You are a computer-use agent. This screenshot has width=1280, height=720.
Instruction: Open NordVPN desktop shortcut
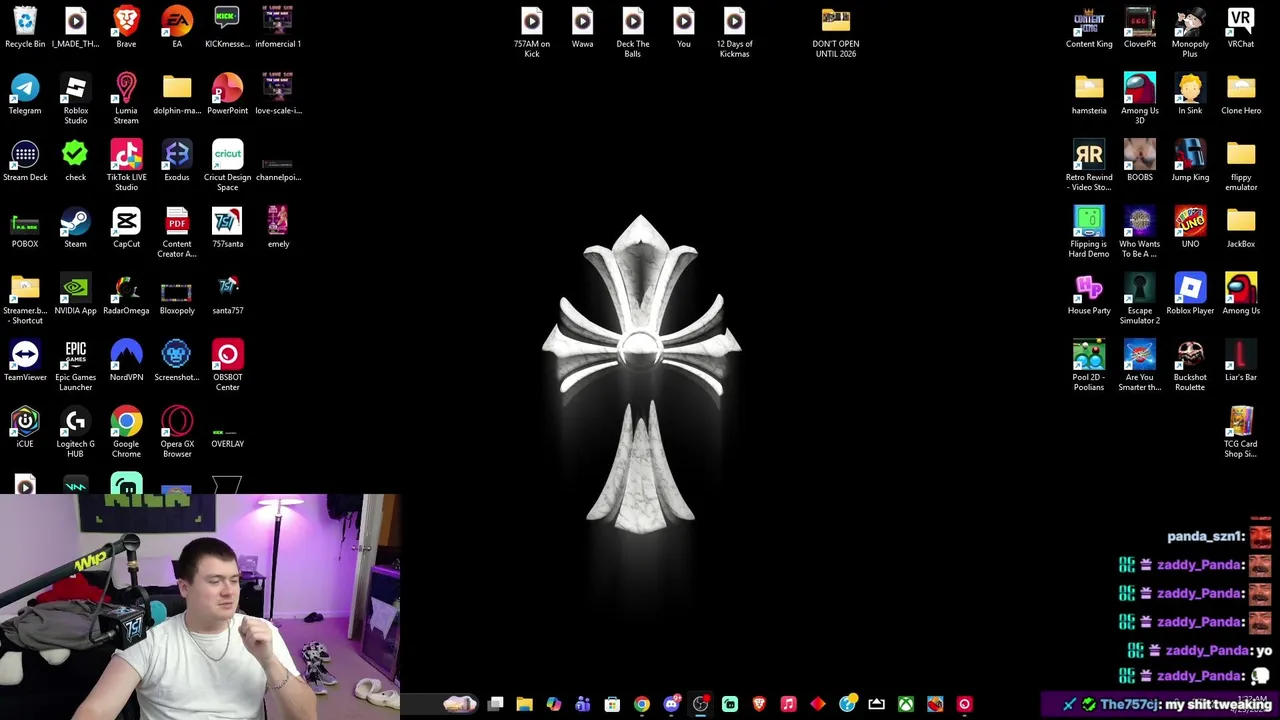pyautogui.click(x=126, y=361)
